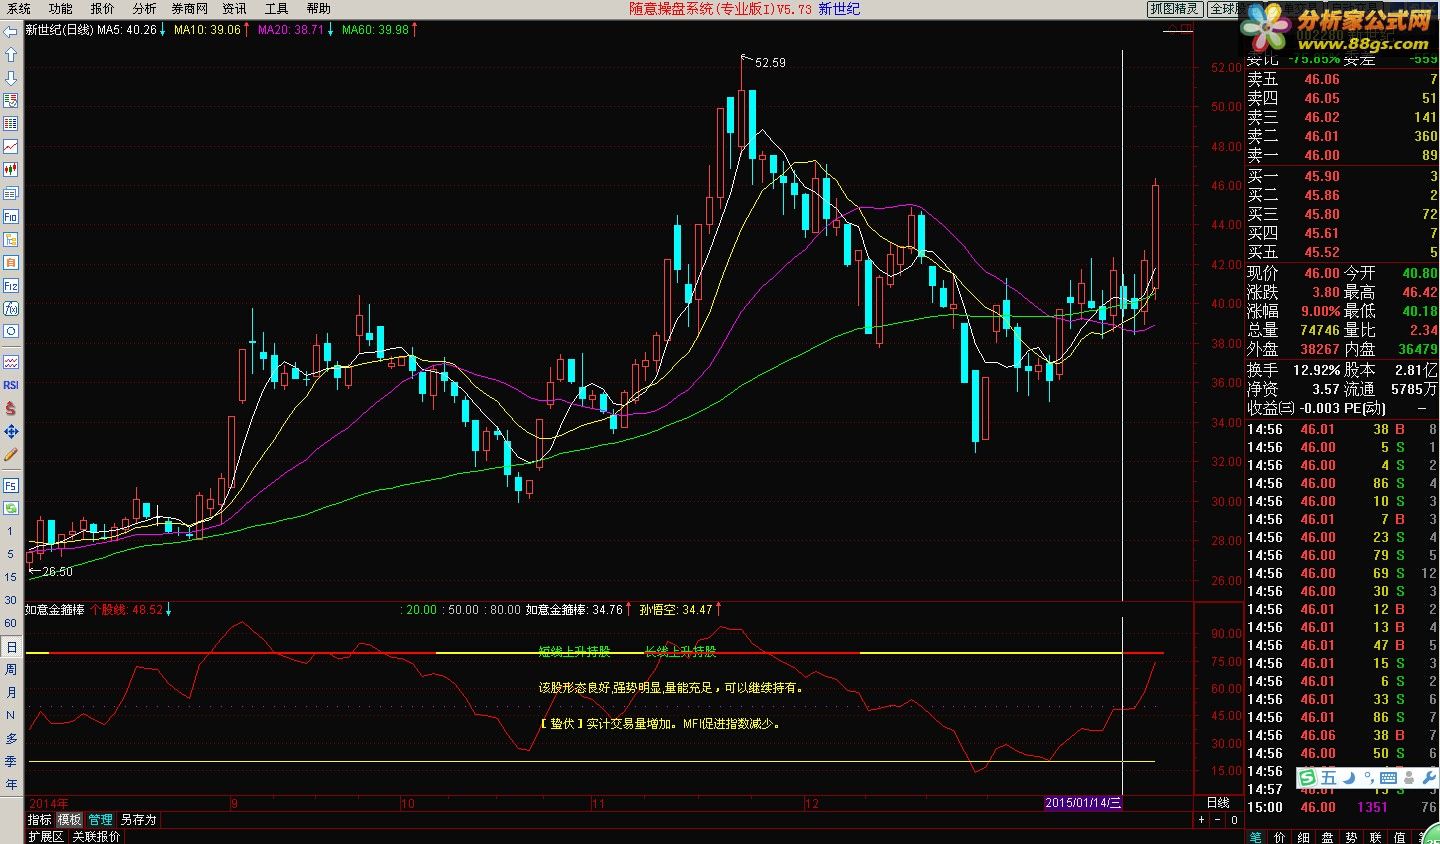
Task: Select the 日 daily period
Action: click(11, 647)
